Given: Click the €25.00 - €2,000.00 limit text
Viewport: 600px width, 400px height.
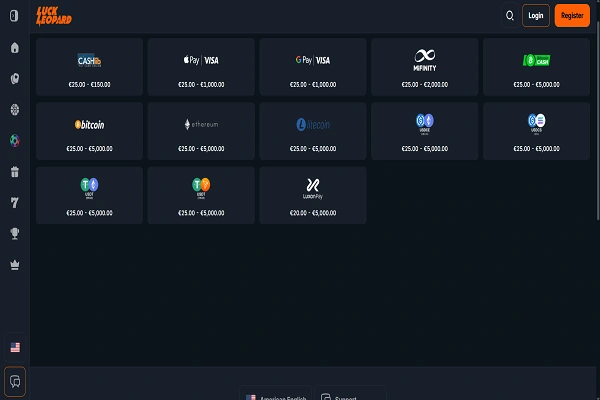Looking at the screenshot, I should pos(425,85).
